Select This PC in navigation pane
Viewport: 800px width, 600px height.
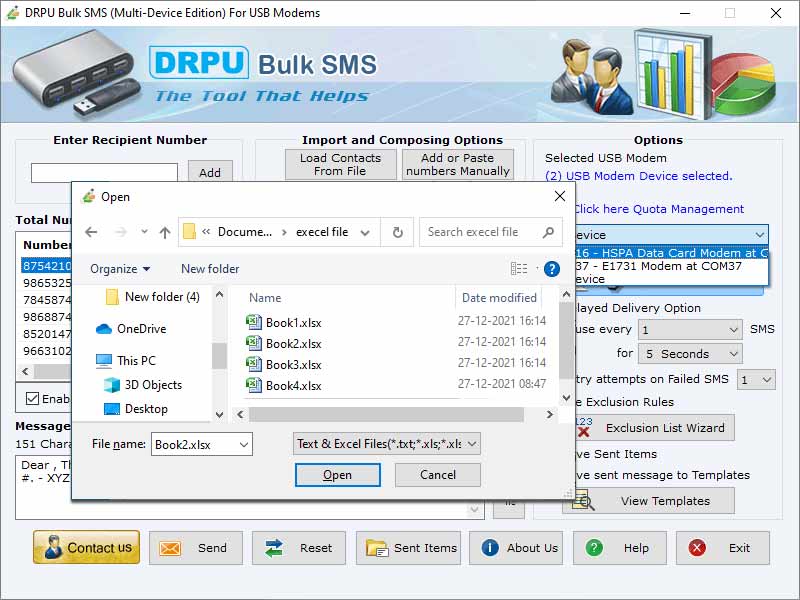tap(126, 361)
